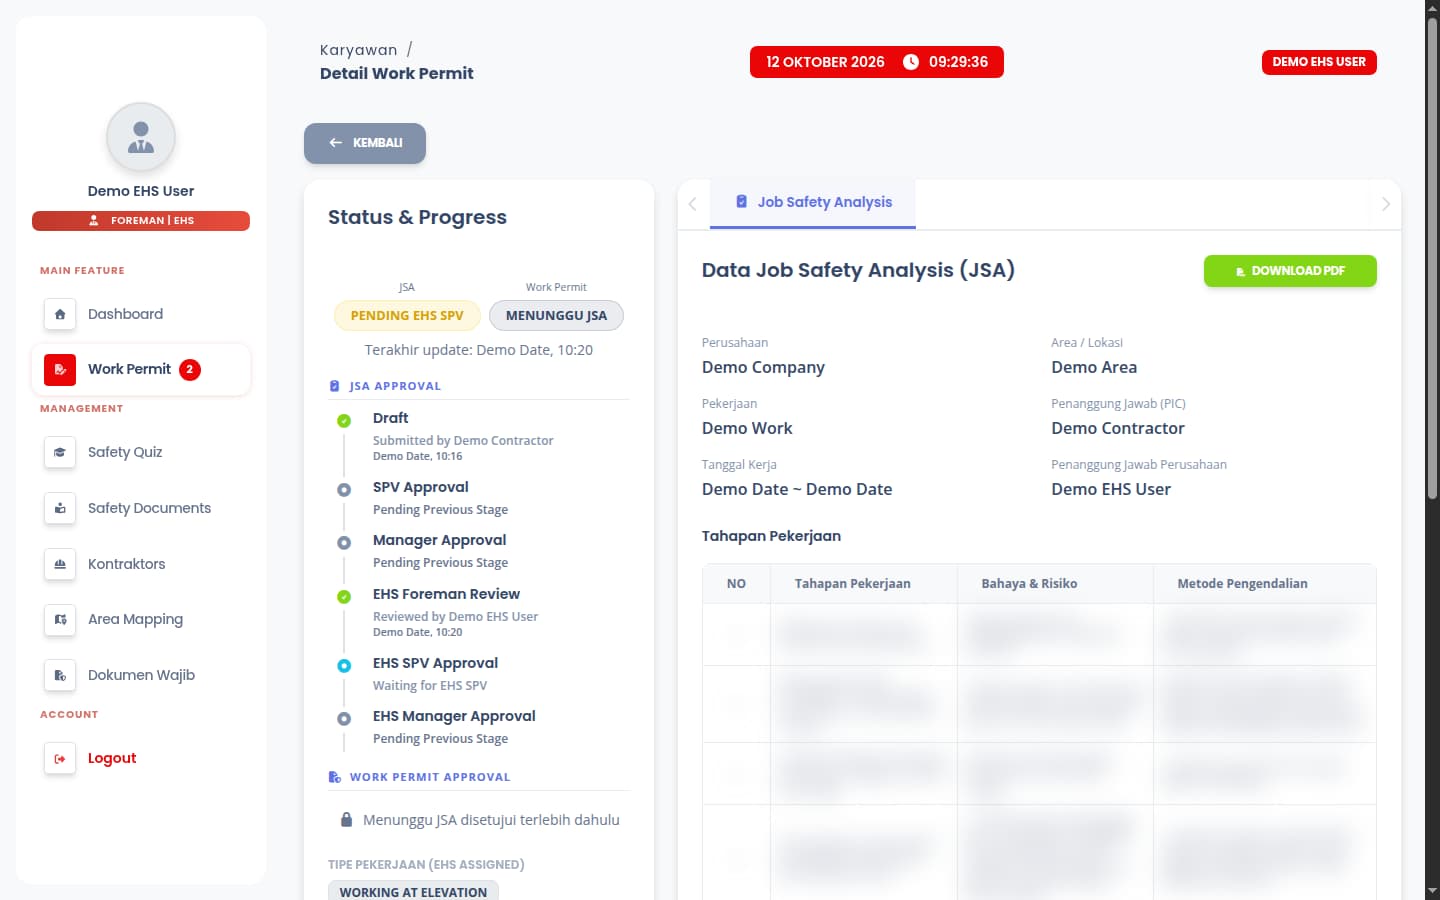This screenshot has height=900, width=1440.
Task: Click the Work Permit Approval section icon
Action: click(335, 777)
